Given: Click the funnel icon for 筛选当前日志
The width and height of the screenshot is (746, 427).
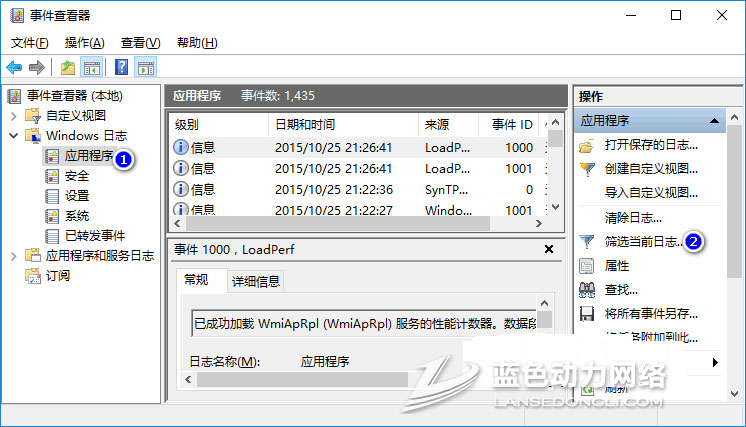Looking at the screenshot, I should click(587, 242).
